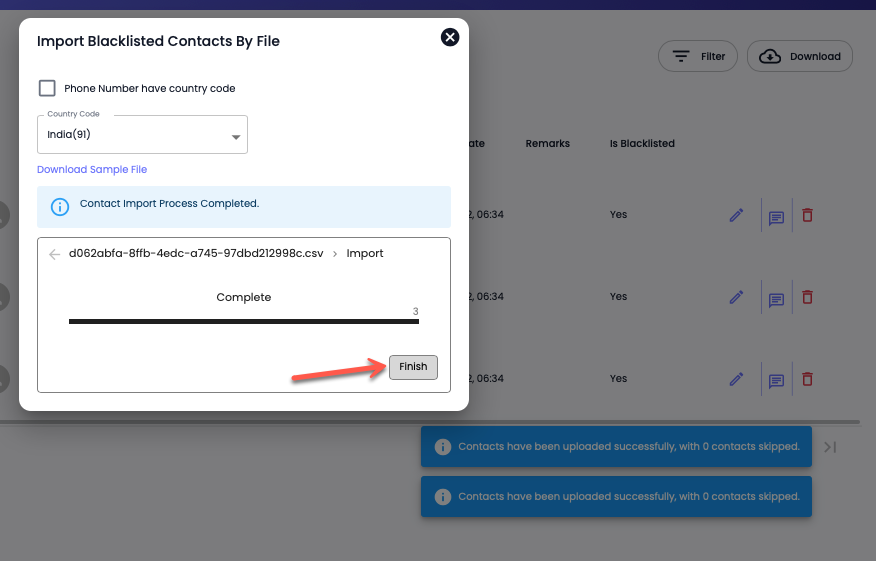Image resolution: width=876 pixels, height=561 pixels.
Task: Delete the first contact with the trash icon
Action: pyautogui.click(x=807, y=215)
